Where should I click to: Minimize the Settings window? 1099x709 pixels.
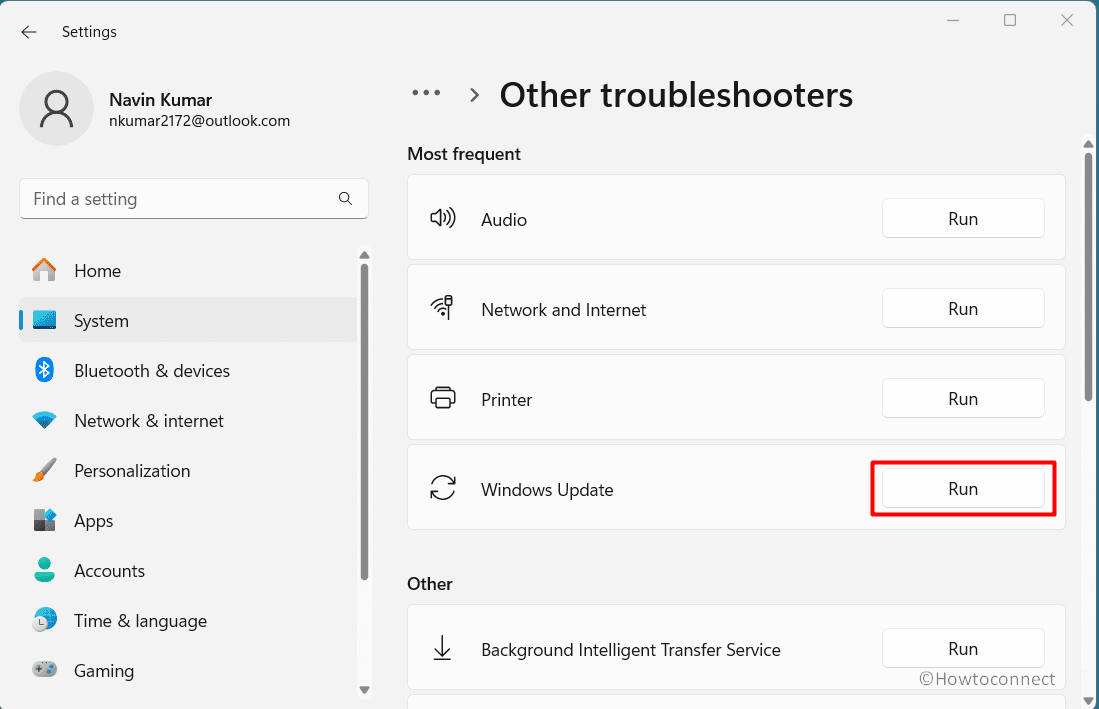(953, 20)
